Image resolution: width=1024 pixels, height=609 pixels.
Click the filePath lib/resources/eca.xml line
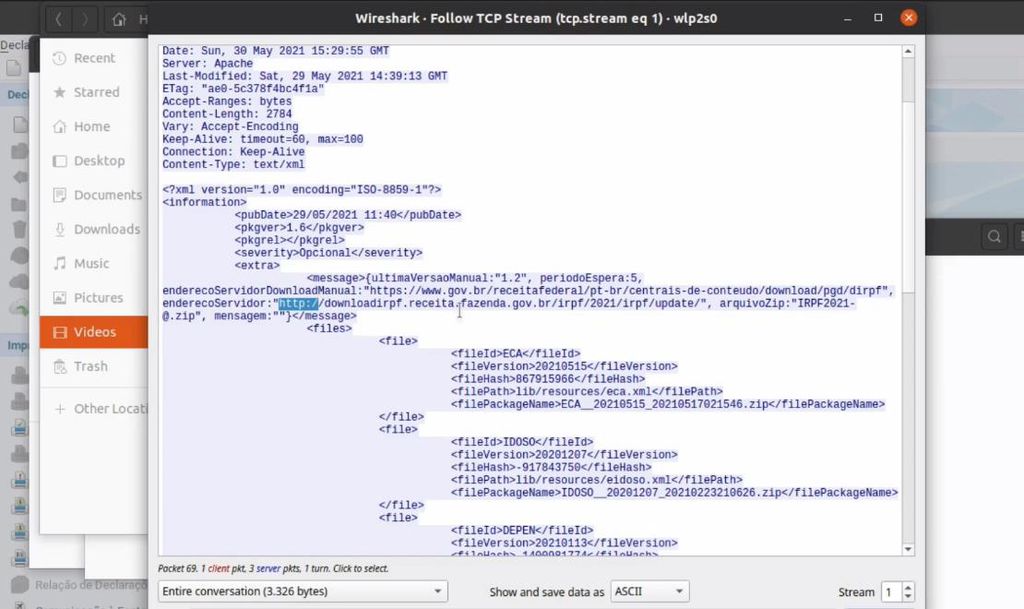(x=586, y=392)
